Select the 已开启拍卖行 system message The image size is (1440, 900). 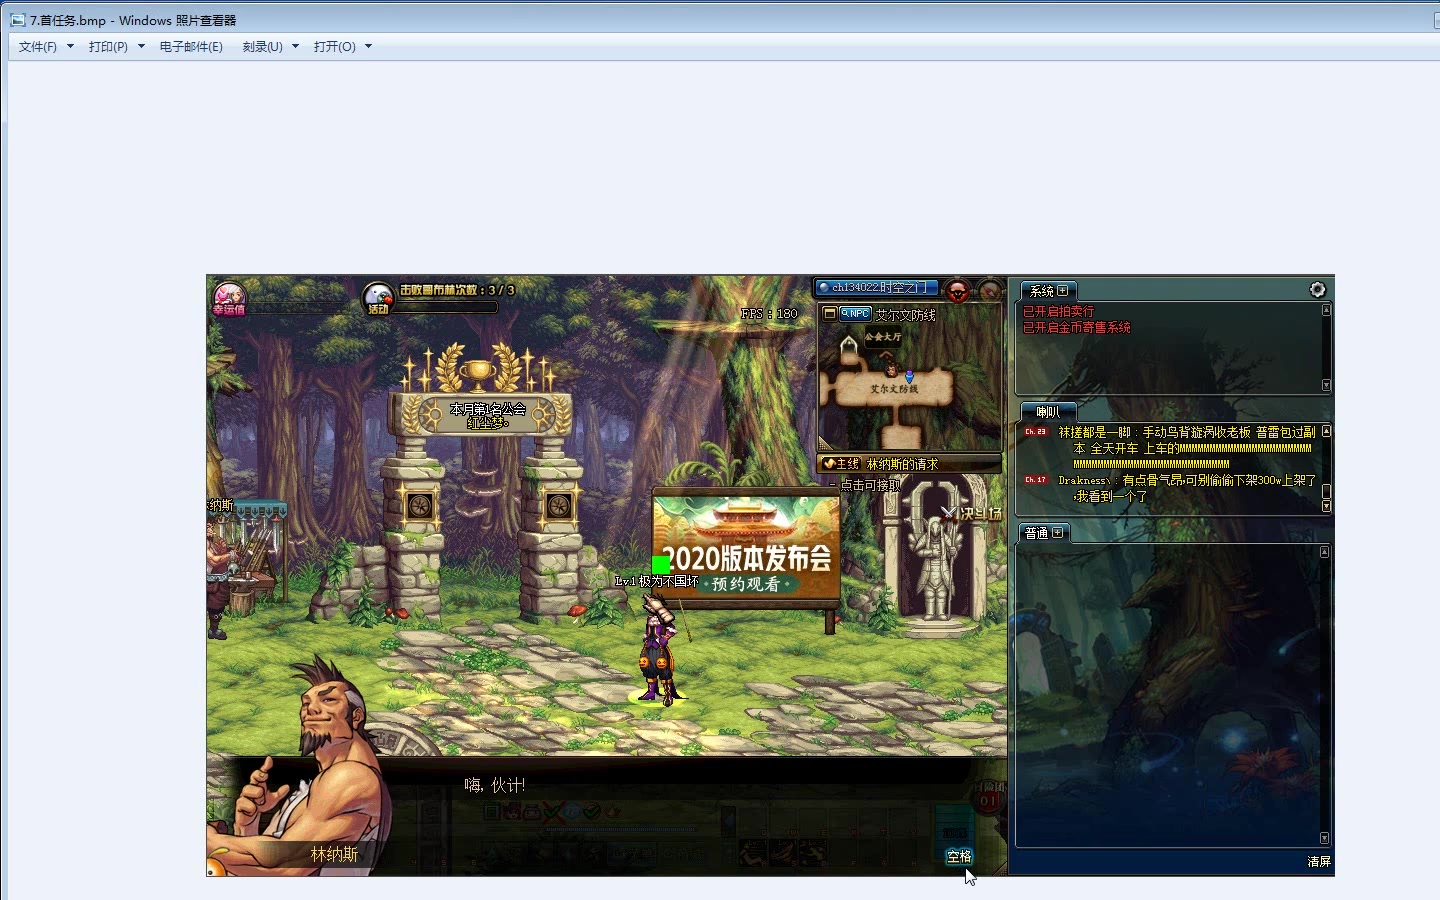[1059, 312]
